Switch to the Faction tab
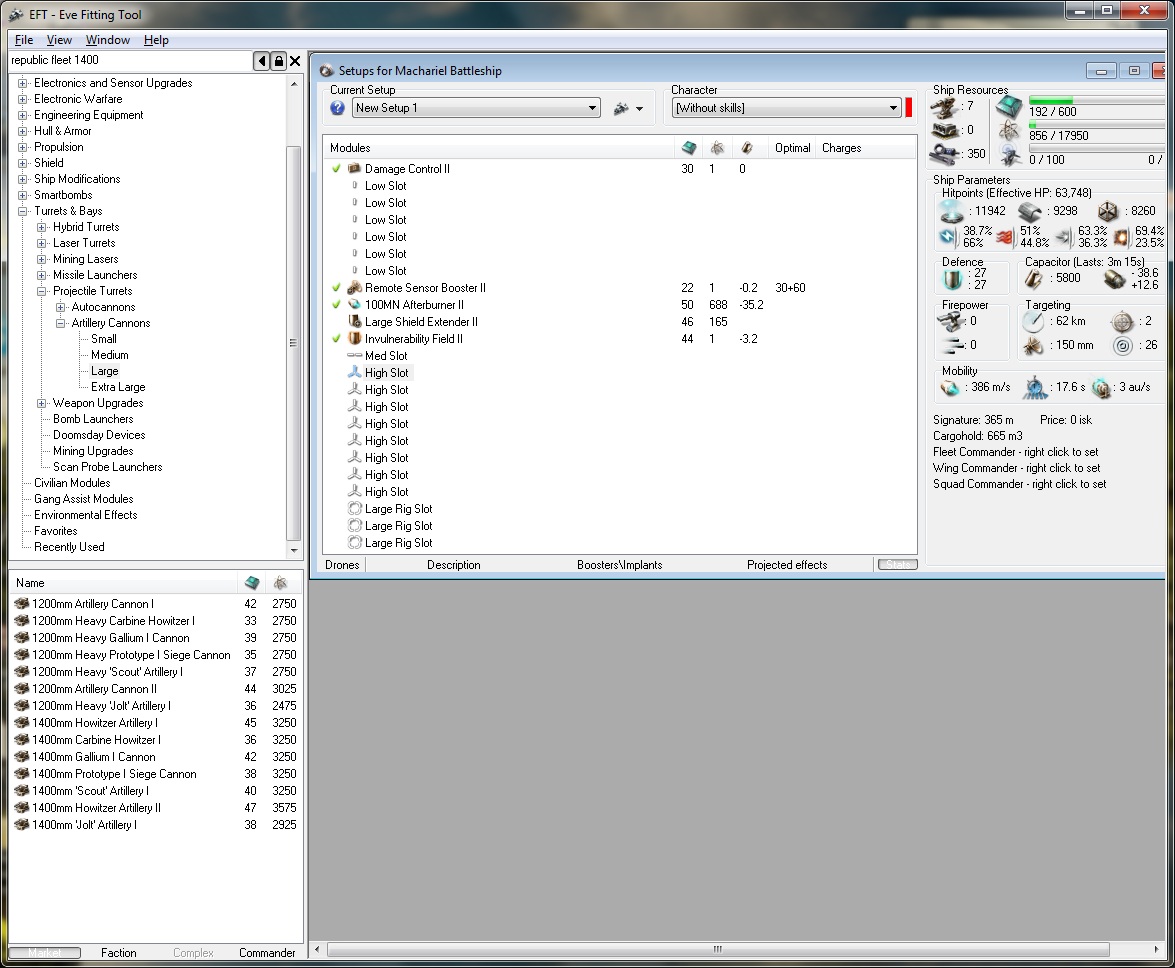The image size is (1175, 968). click(x=118, y=953)
